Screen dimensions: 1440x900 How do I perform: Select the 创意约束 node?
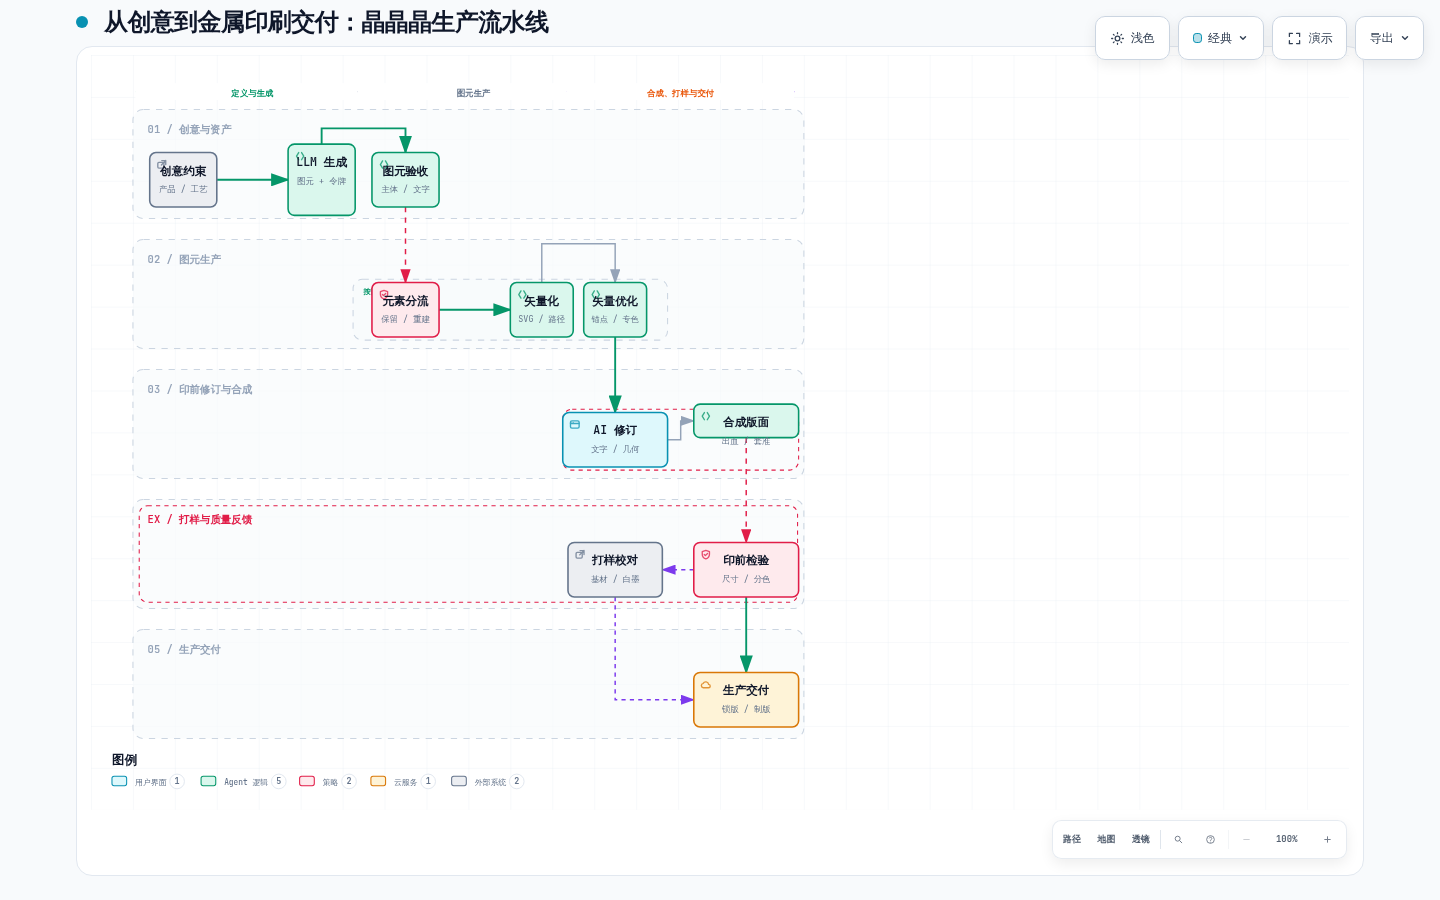(x=183, y=180)
